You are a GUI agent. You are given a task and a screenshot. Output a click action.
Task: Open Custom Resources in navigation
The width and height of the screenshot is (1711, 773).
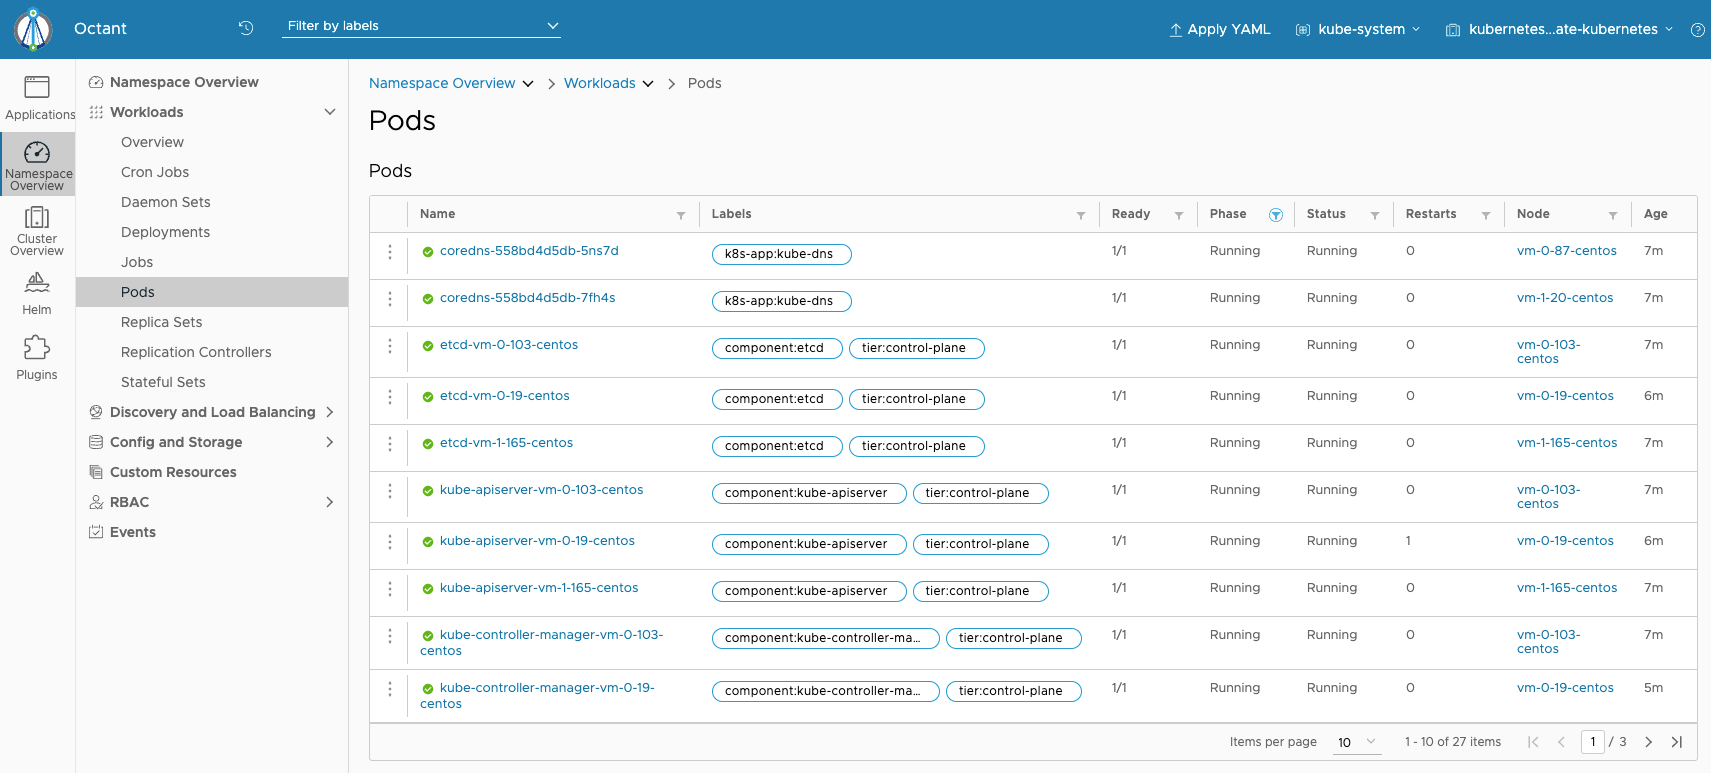point(173,472)
